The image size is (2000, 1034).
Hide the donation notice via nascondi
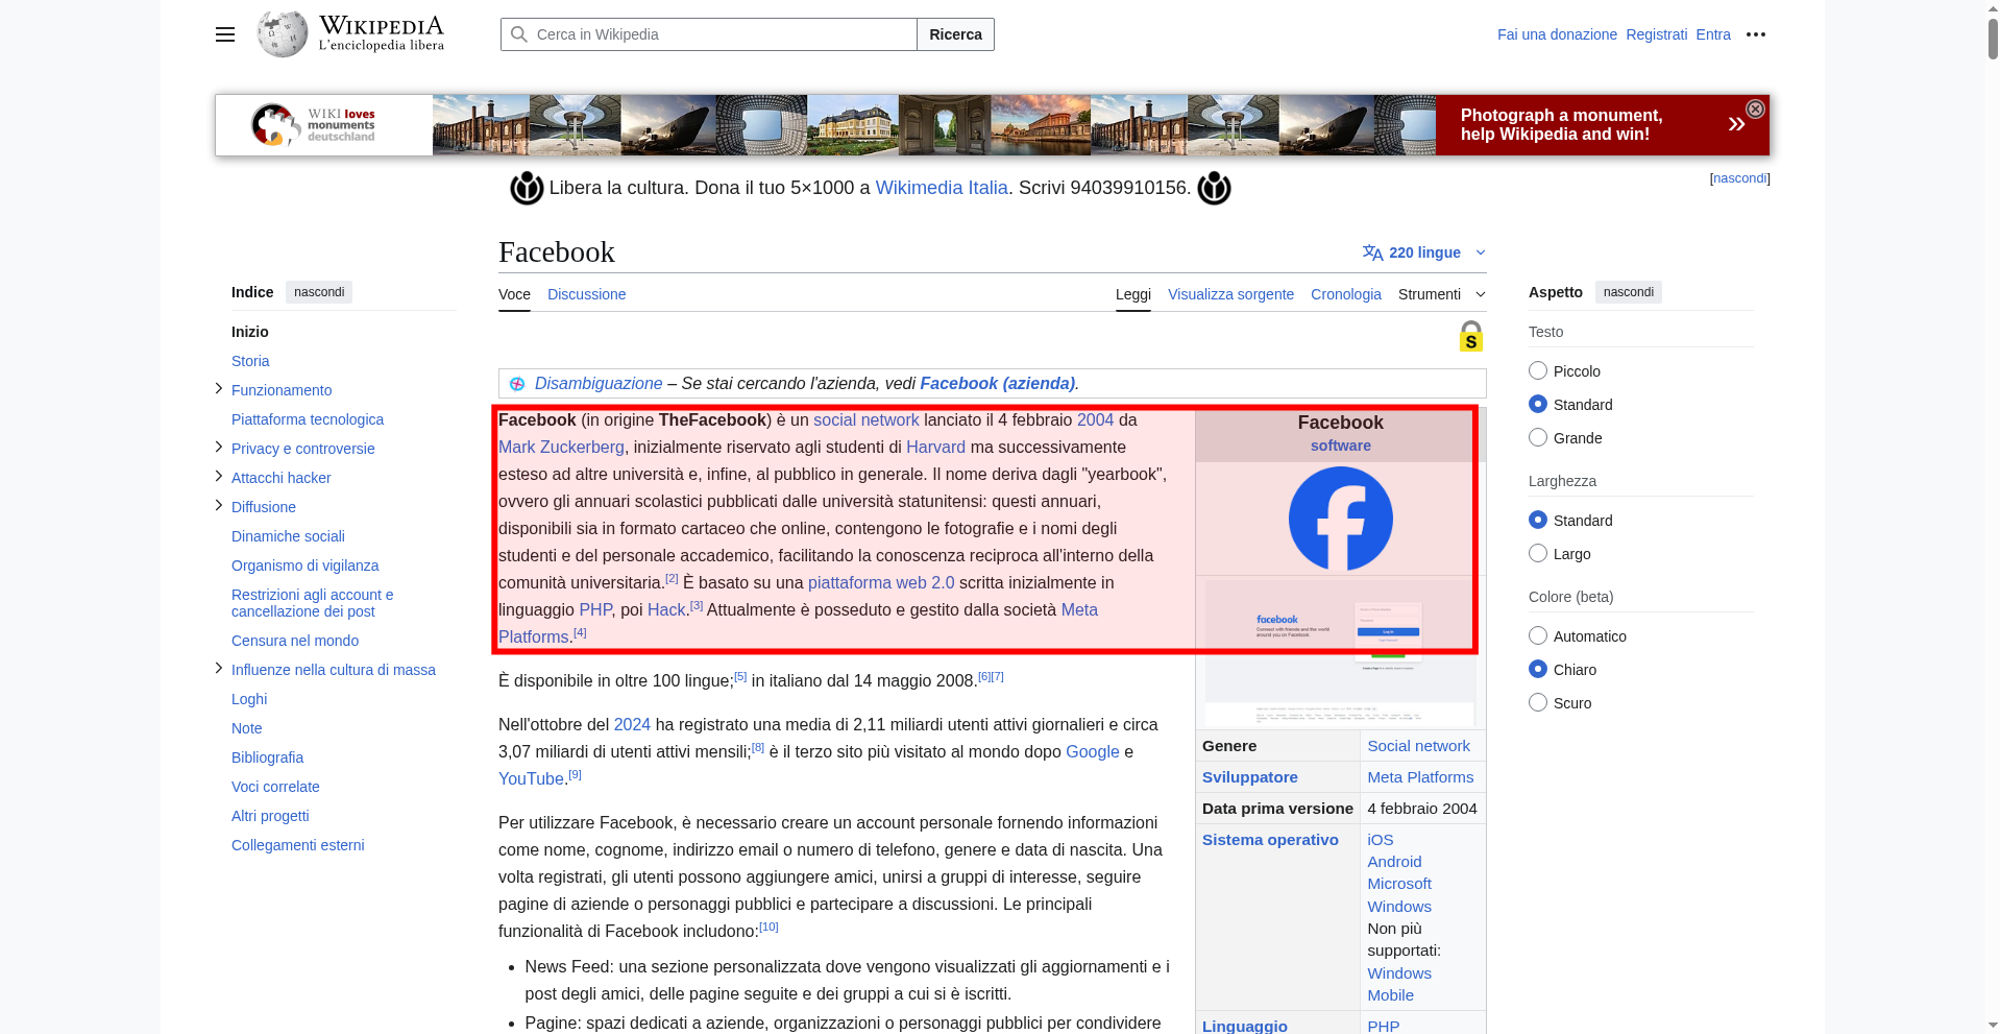1739,178
